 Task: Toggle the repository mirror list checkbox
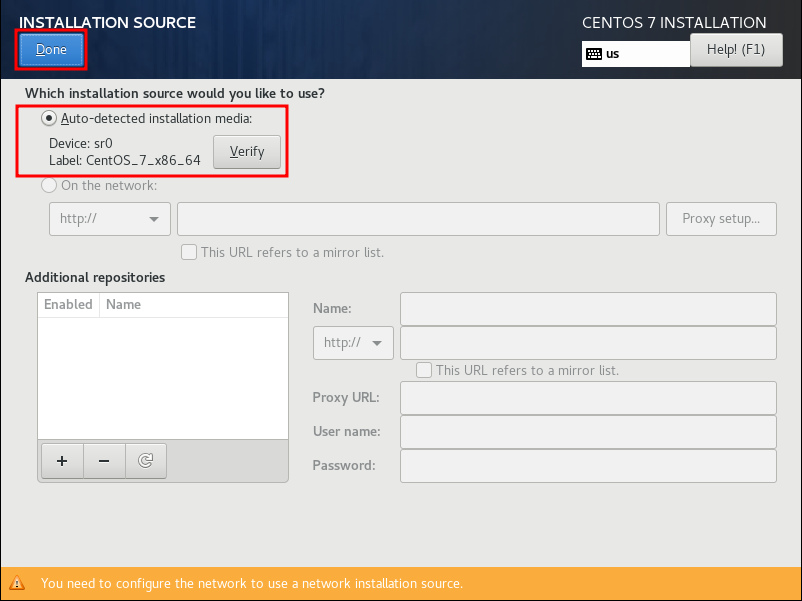pyautogui.click(x=424, y=370)
